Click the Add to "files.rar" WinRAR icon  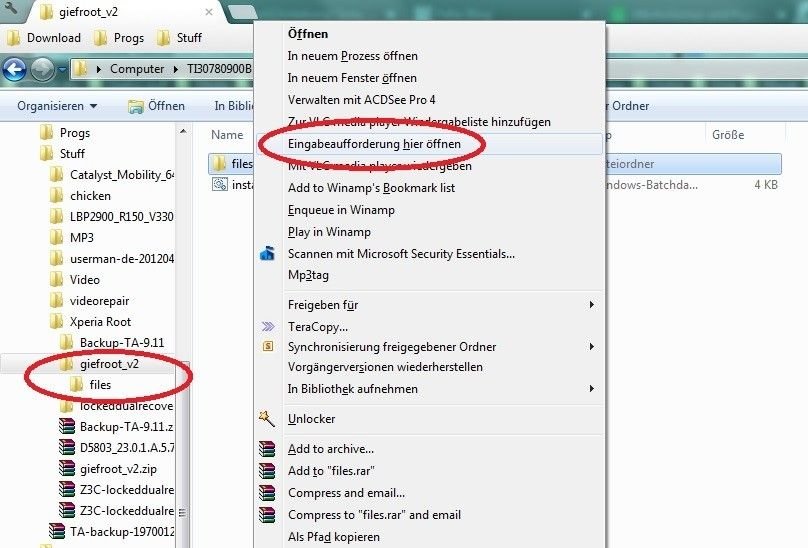coord(267,471)
